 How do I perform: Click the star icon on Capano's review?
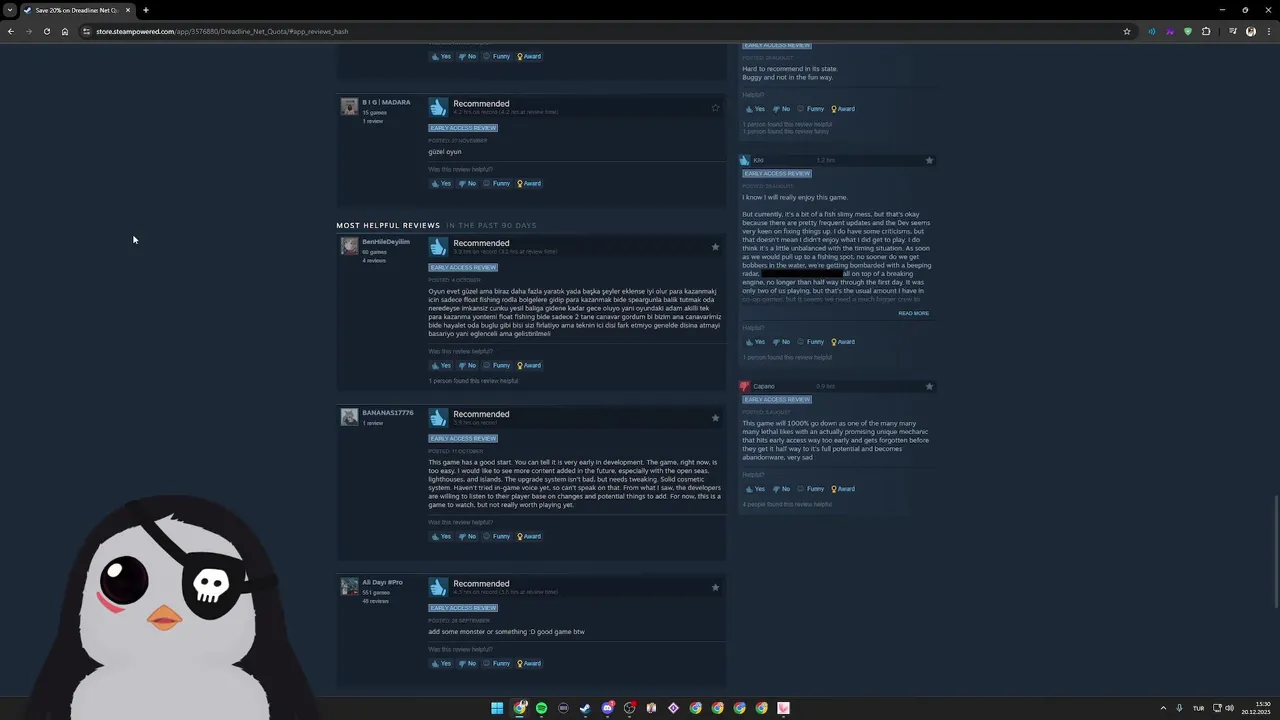point(929,386)
